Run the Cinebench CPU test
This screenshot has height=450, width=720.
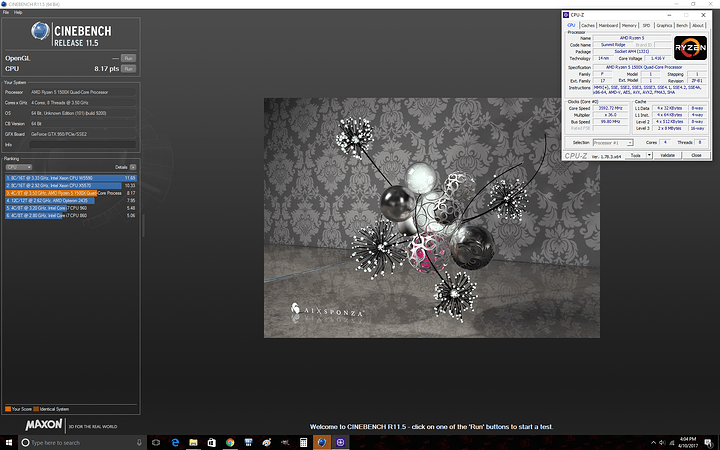point(129,68)
